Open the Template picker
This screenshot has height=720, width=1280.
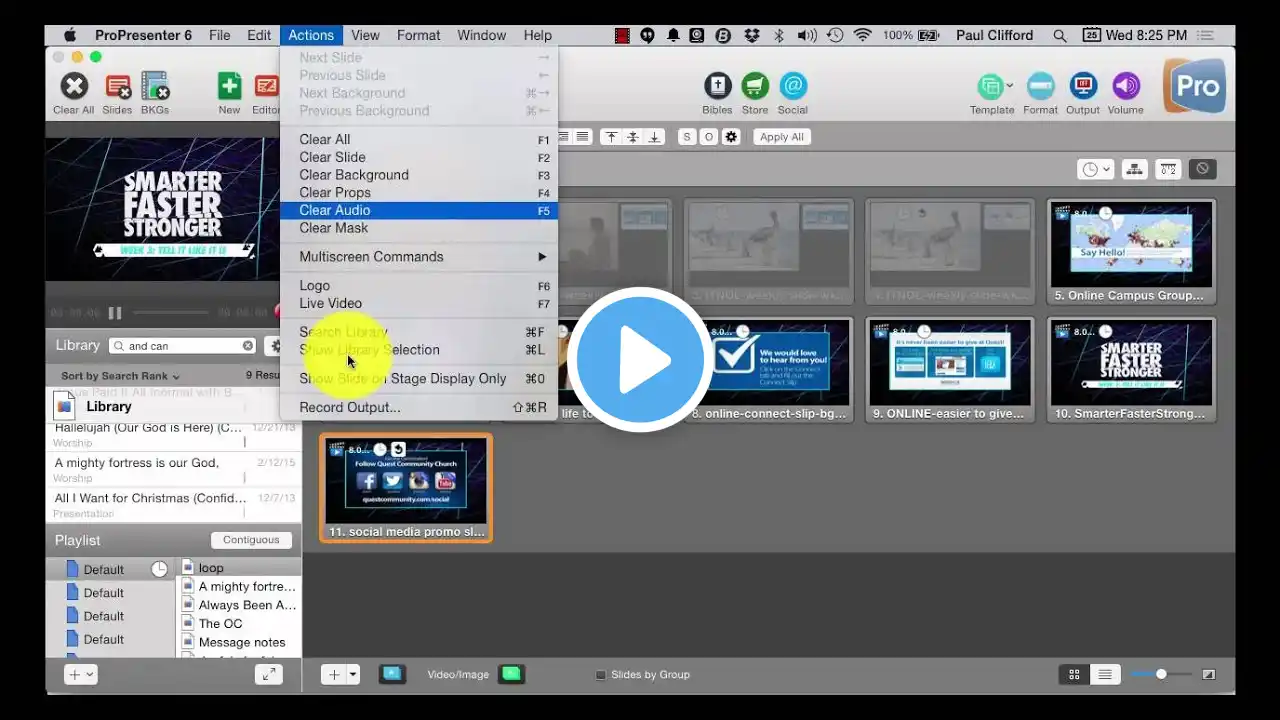pos(991,86)
